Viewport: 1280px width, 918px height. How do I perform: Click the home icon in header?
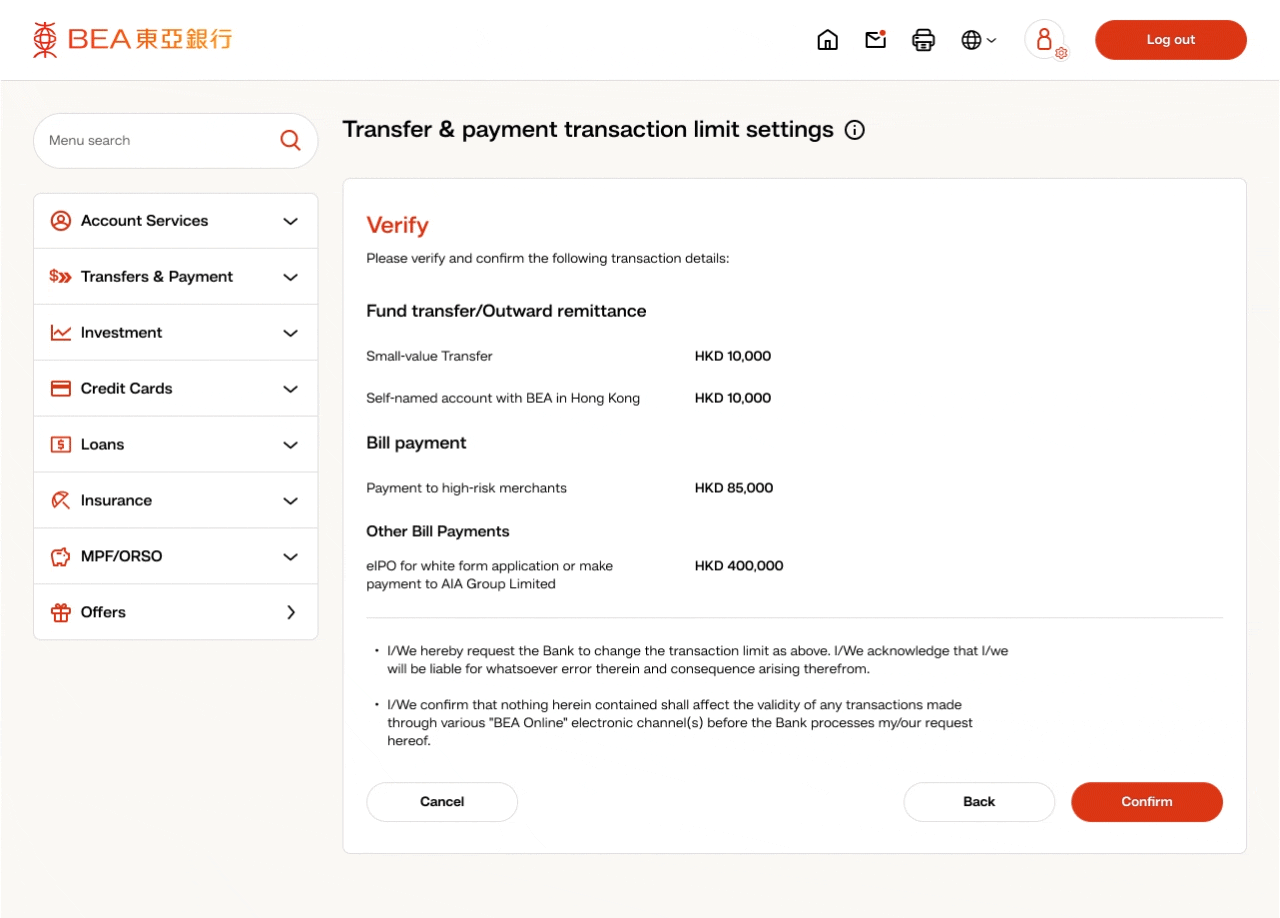(827, 40)
